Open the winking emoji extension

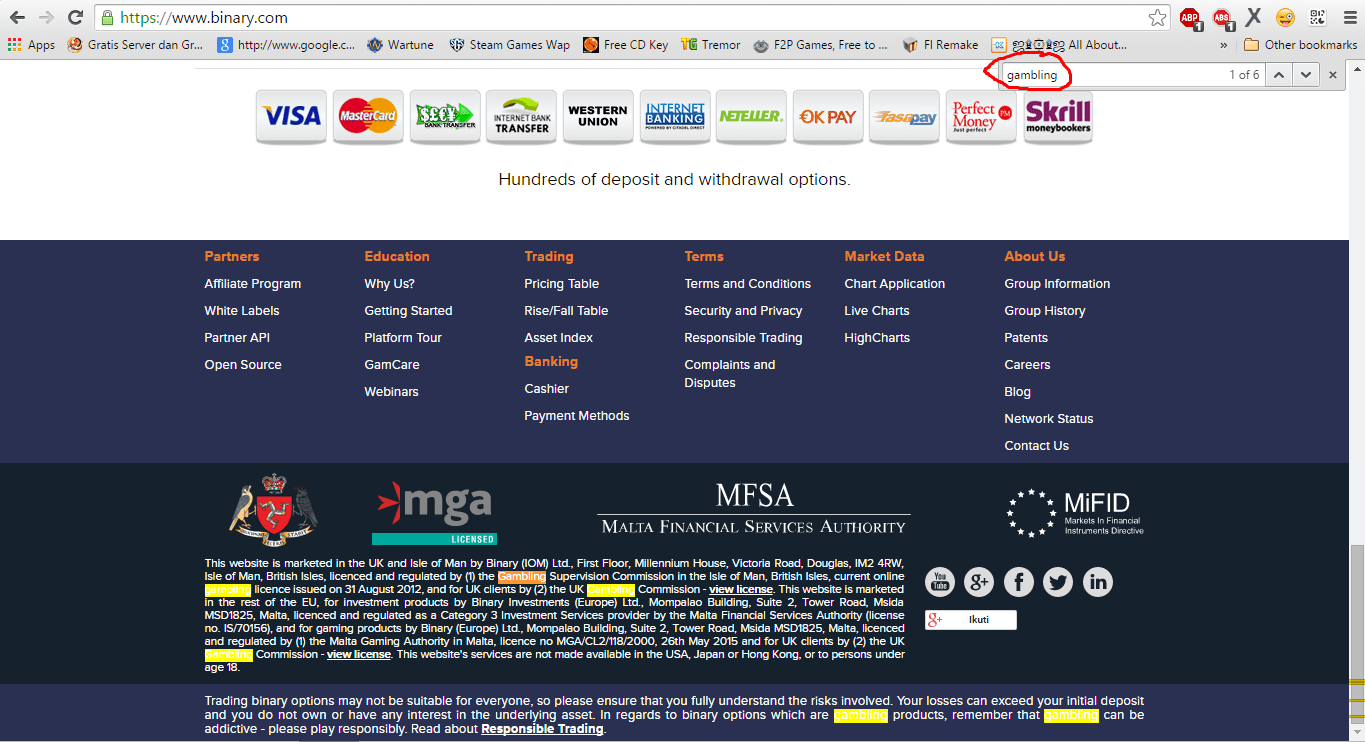(x=1285, y=17)
